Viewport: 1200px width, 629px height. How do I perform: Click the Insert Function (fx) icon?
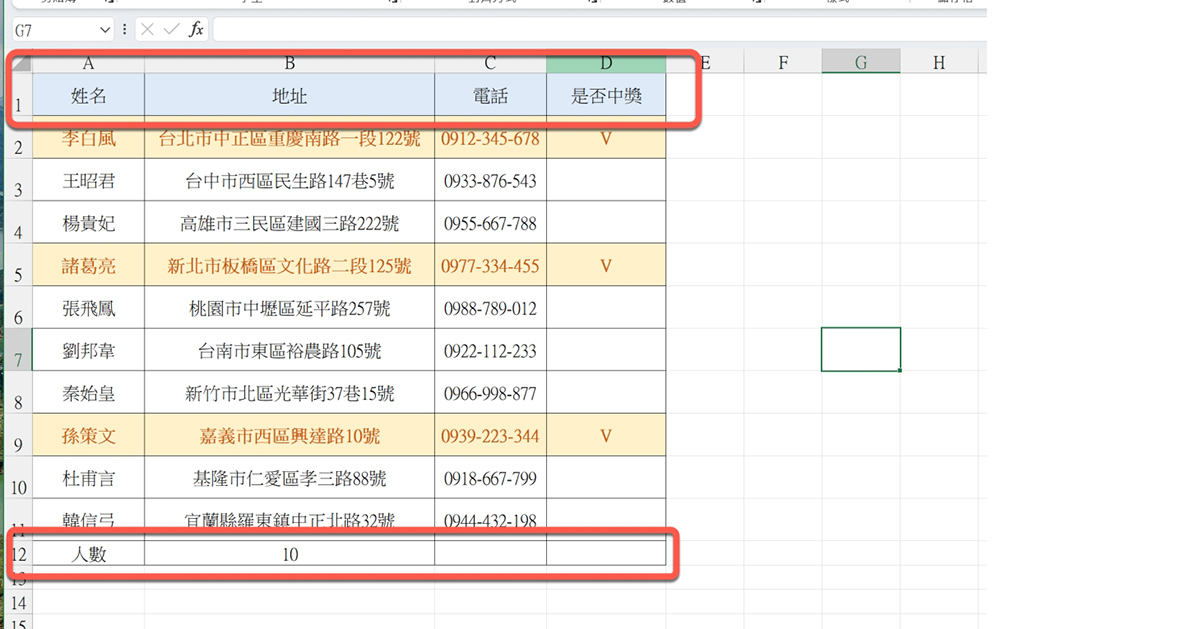(x=196, y=28)
